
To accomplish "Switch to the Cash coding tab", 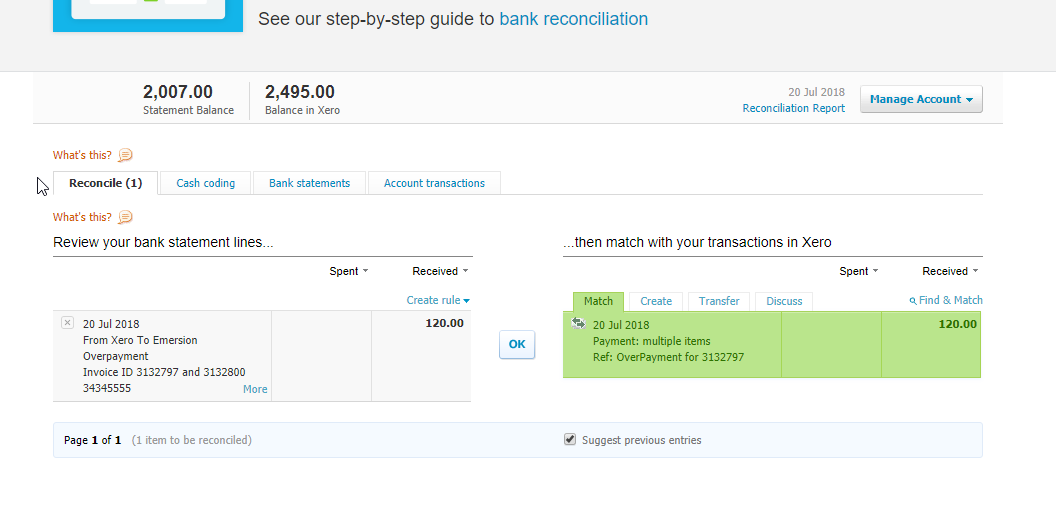I will point(205,183).
